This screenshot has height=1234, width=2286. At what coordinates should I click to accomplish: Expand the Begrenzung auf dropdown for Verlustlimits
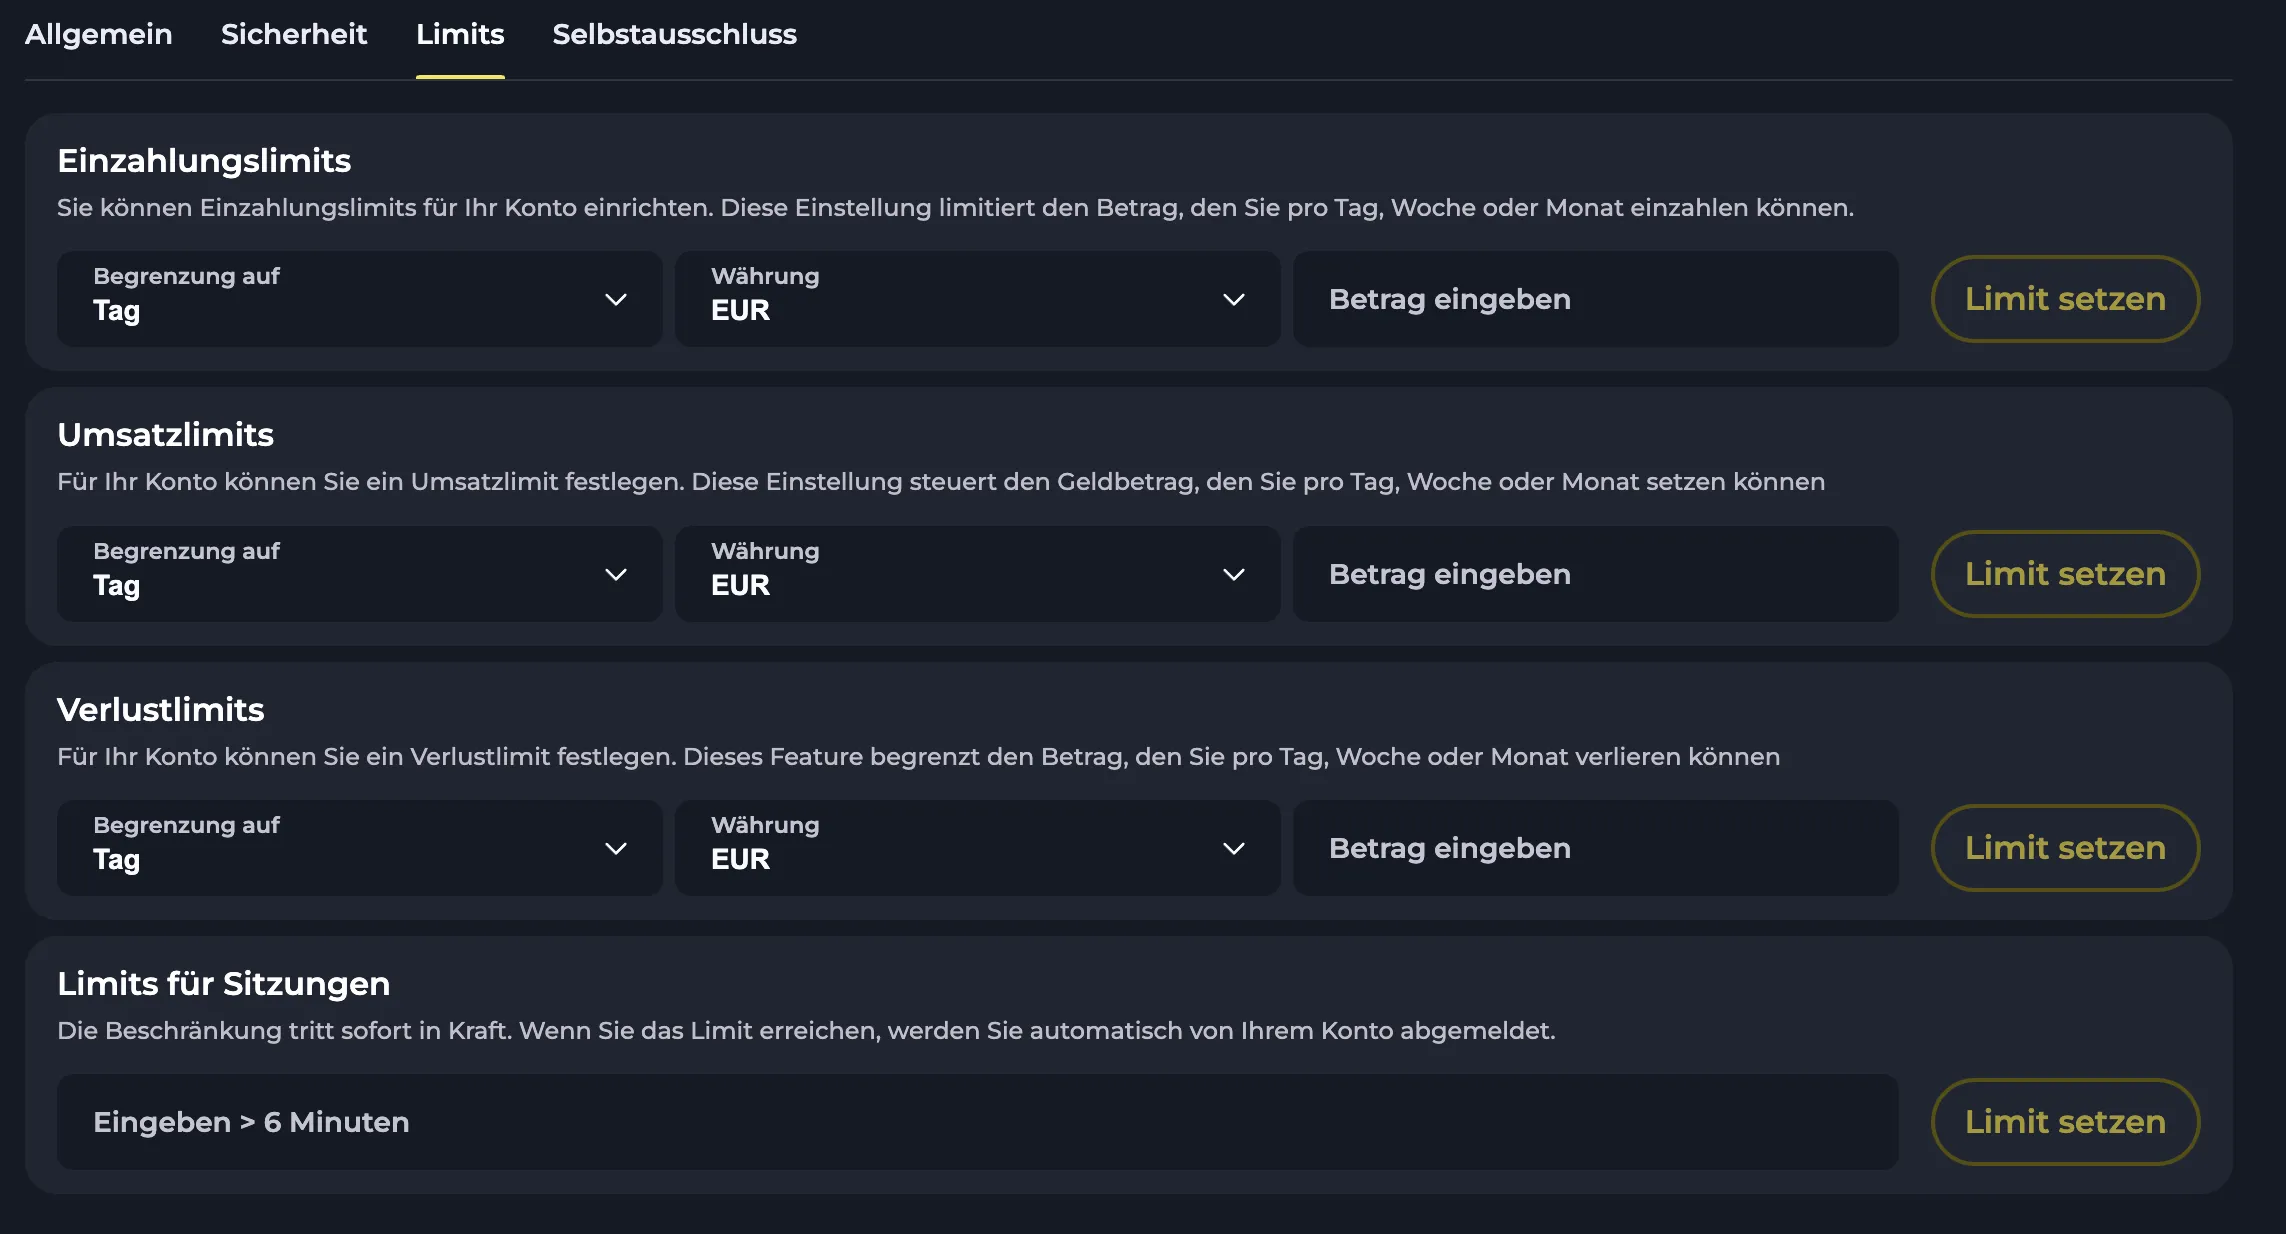360,847
